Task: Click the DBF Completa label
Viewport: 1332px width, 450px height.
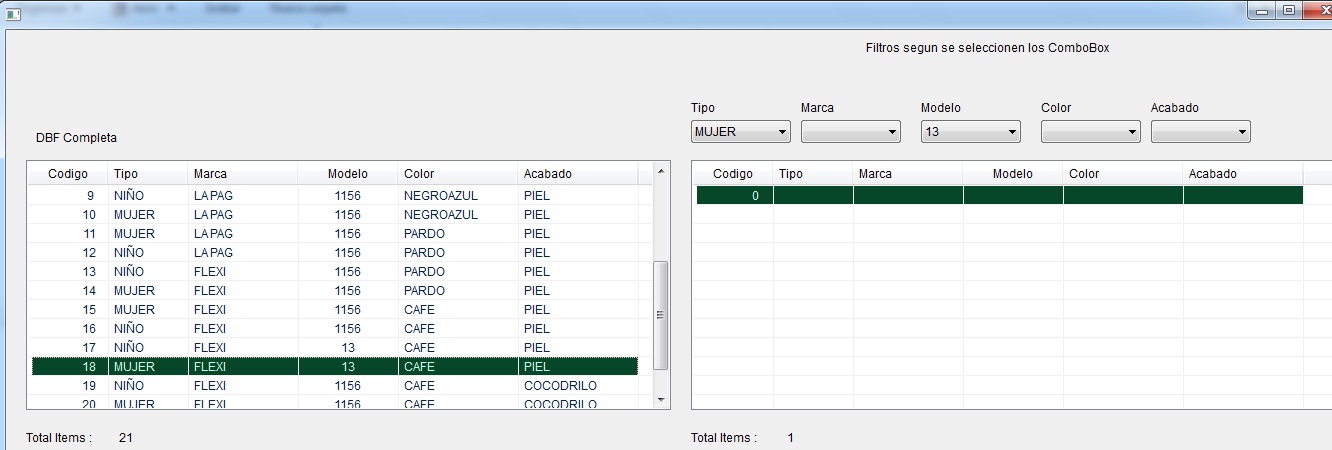Action: 76,138
